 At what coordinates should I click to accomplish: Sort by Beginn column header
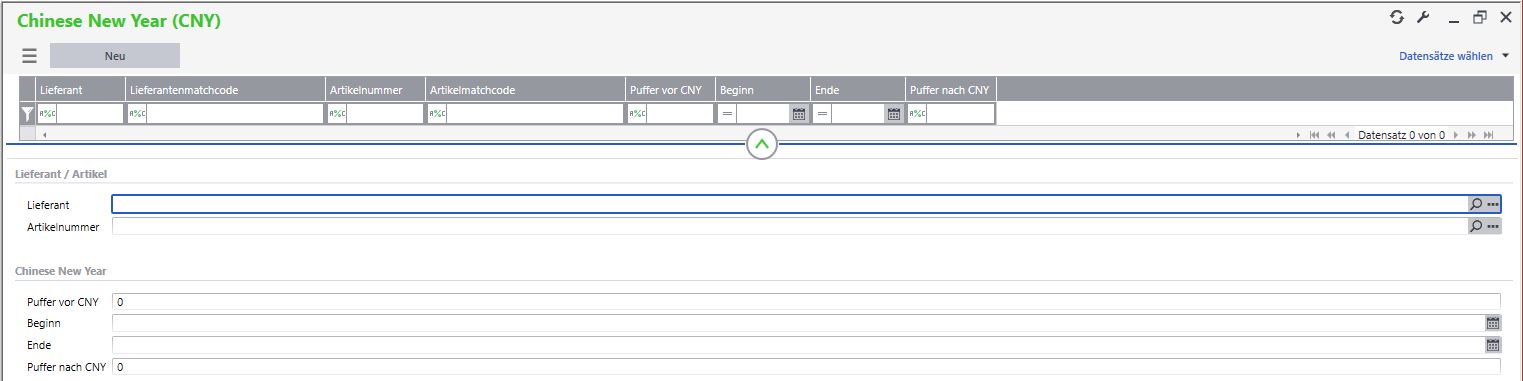(x=762, y=90)
